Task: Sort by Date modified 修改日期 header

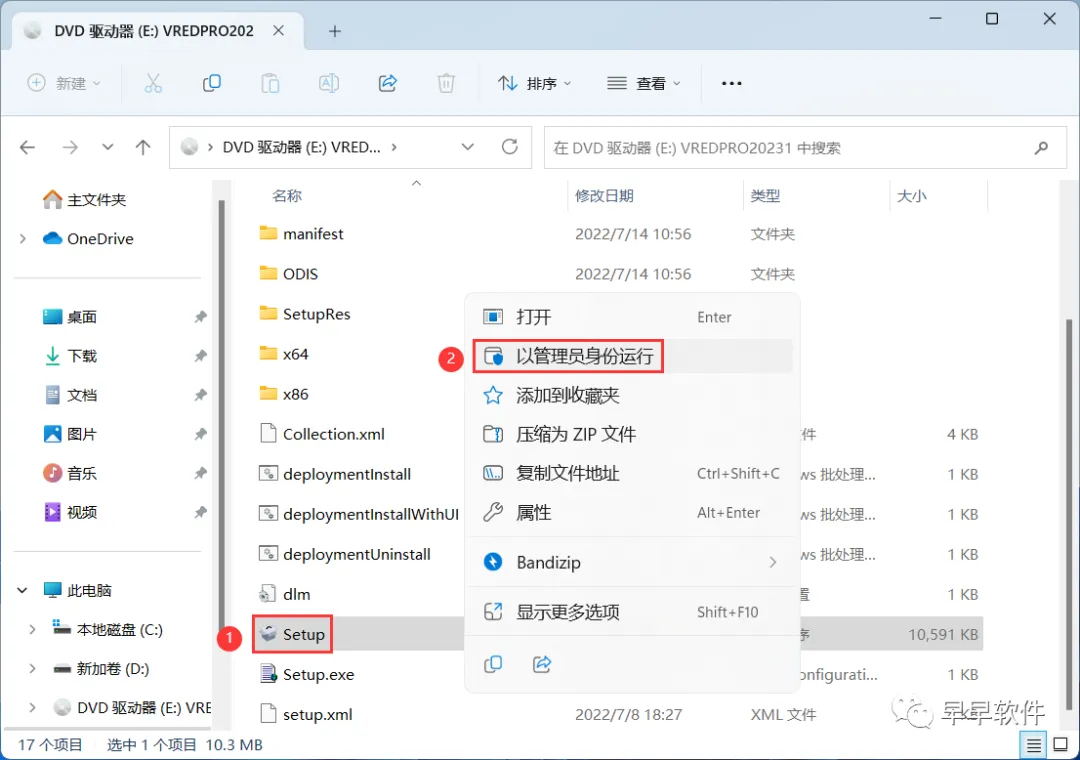Action: pos(604,196)
